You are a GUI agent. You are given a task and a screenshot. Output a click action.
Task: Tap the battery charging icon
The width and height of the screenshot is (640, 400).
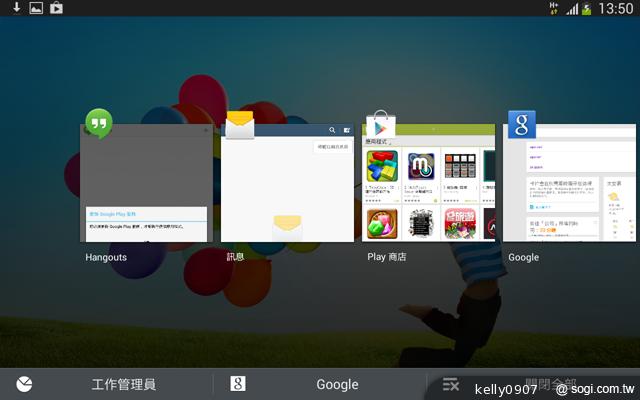pos(587,9)
